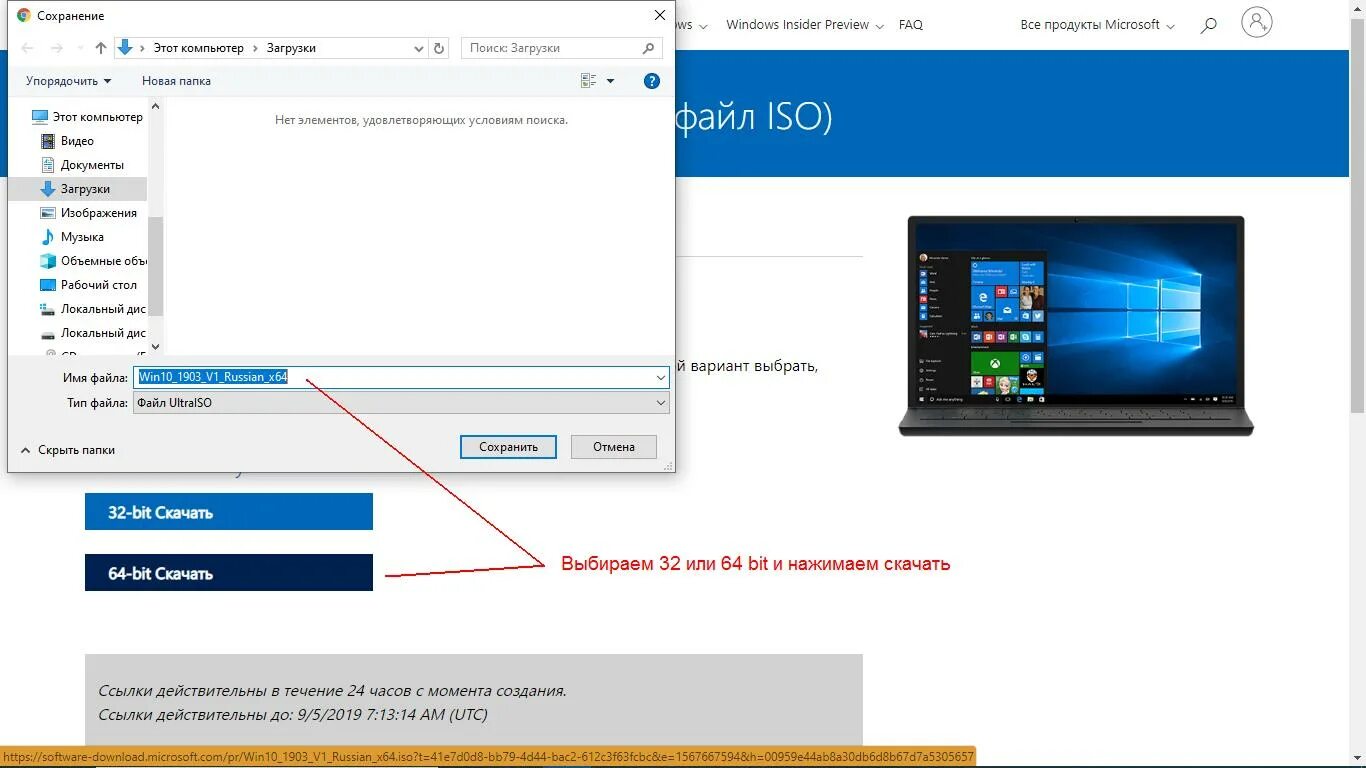Click the Музыка note icon
Viewport: 1366px width, 768px height.
[48, 237]
